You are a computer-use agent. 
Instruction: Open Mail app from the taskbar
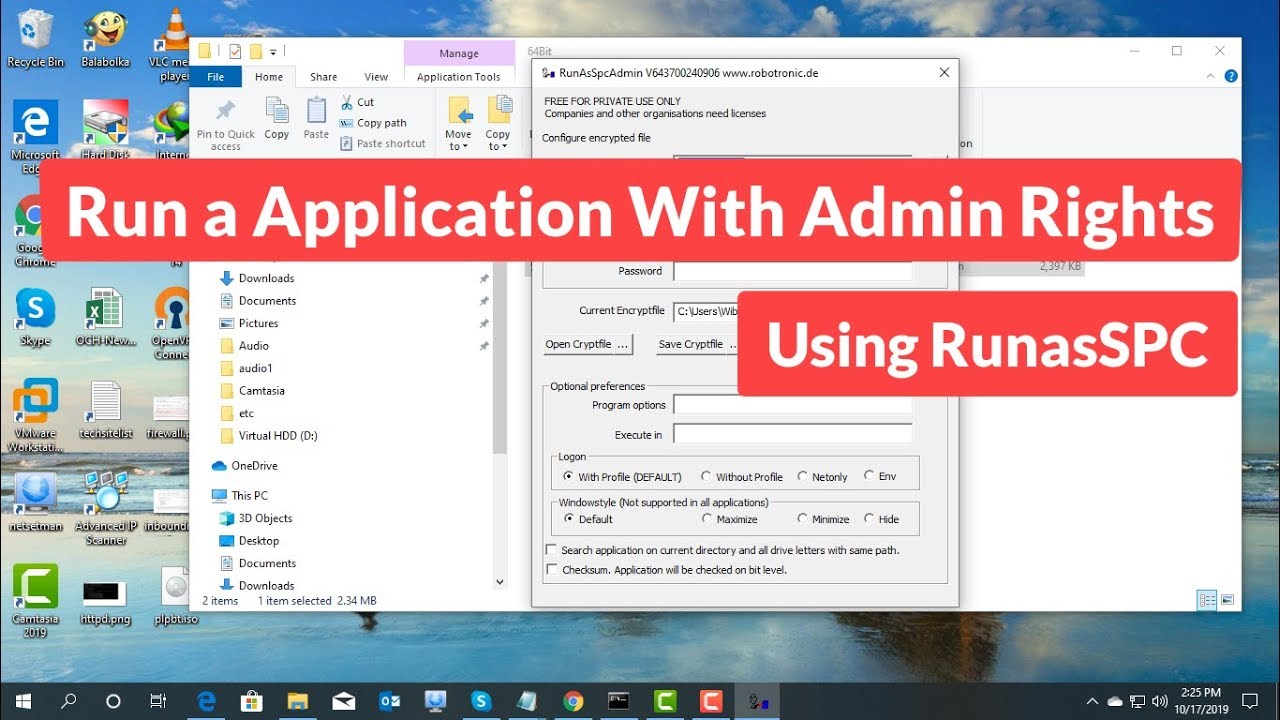[x=343, y=701]
